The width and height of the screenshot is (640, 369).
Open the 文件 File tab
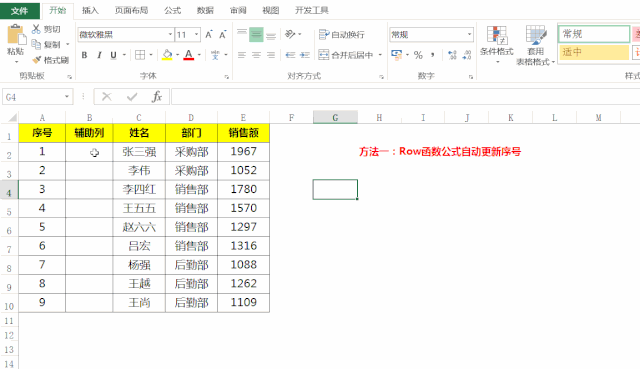(20, 11)
